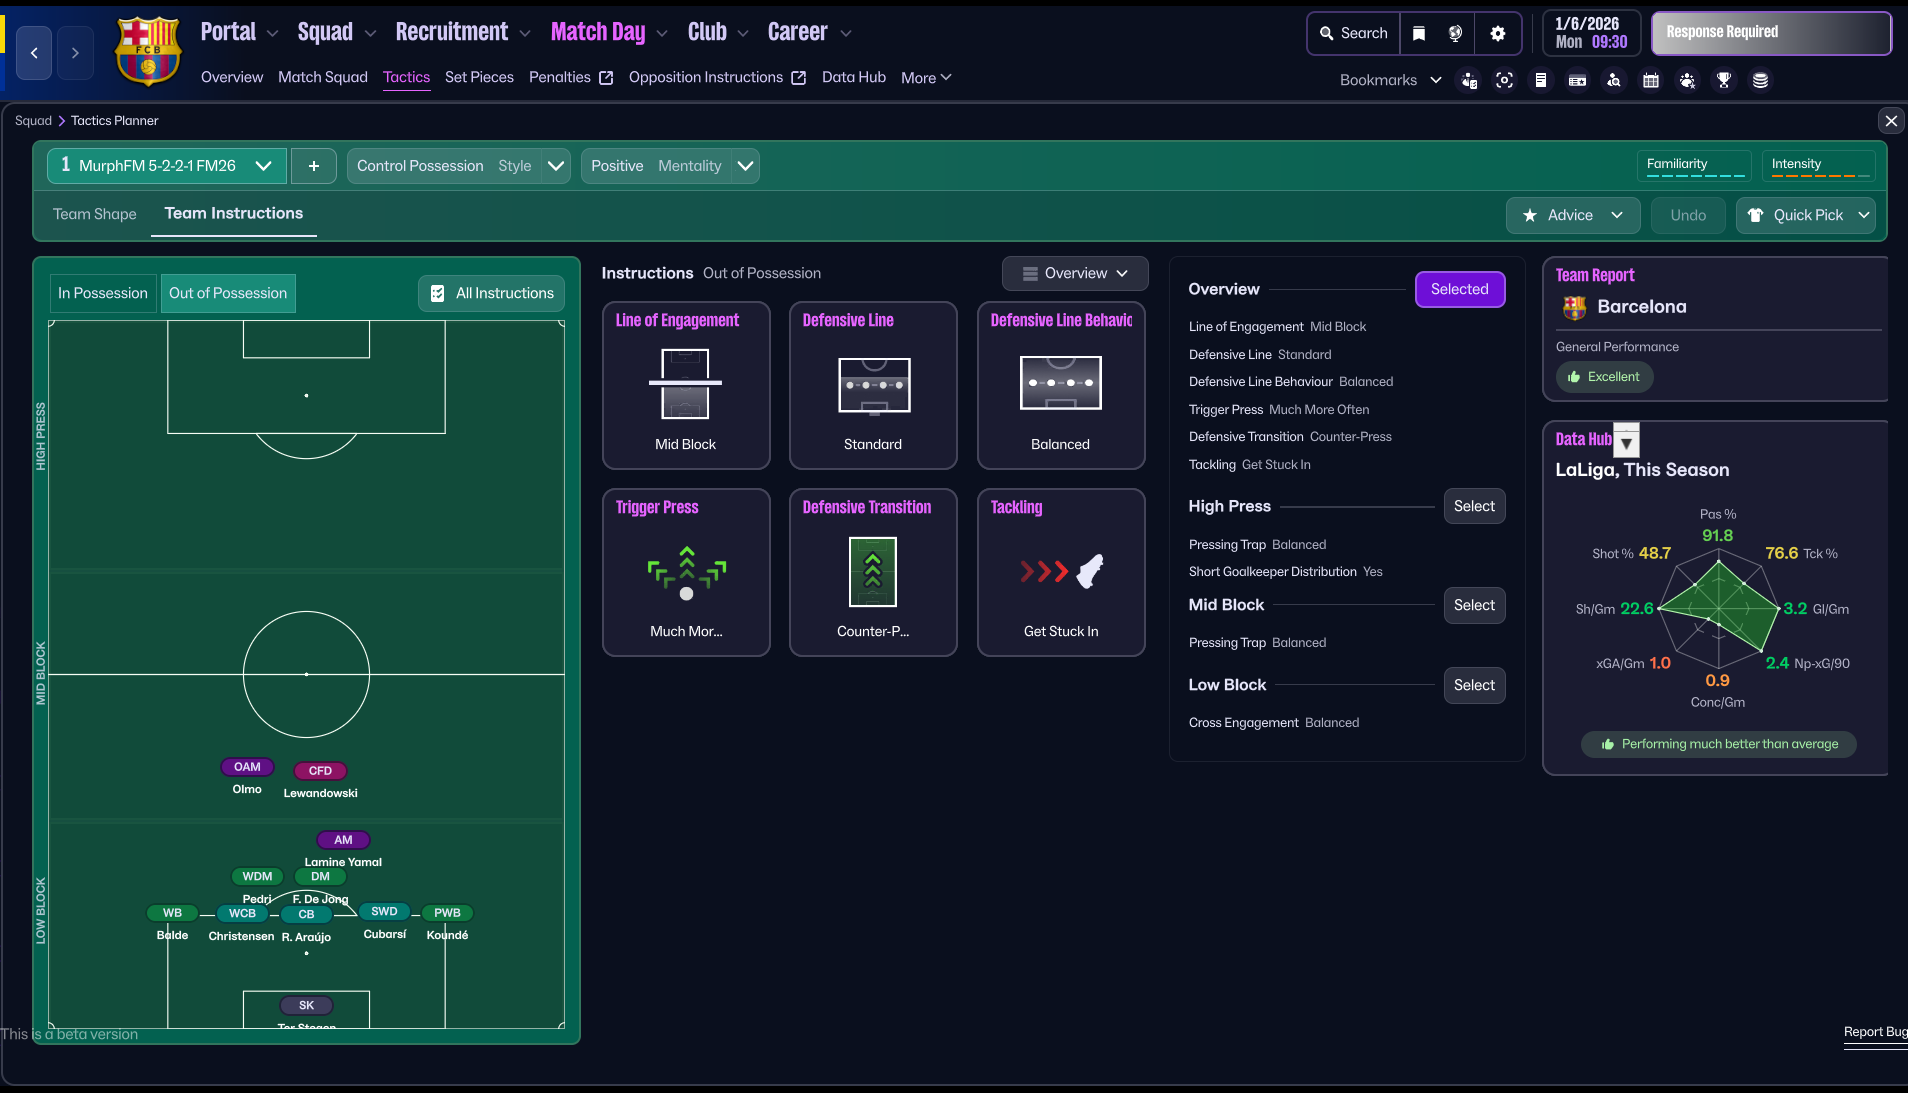Viewport: 1908px width, 1093px height.
Task: Open the Set Pieces menu item
Action: tap(479, 77)
